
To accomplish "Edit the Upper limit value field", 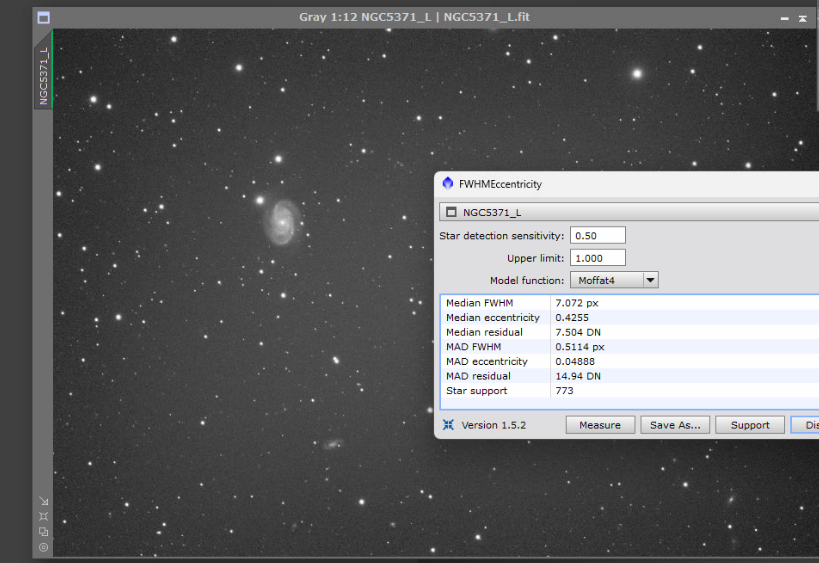I will pos(598,257).
